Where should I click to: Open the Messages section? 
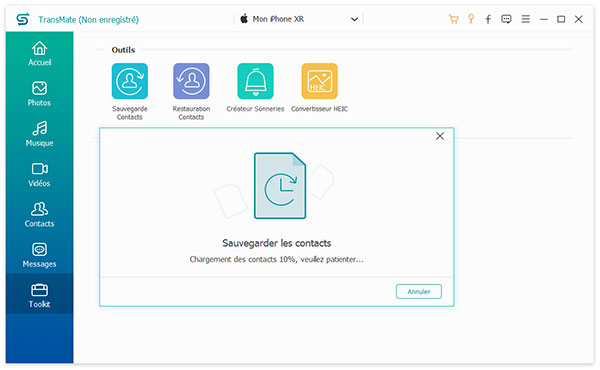click(x=39, y=255)
